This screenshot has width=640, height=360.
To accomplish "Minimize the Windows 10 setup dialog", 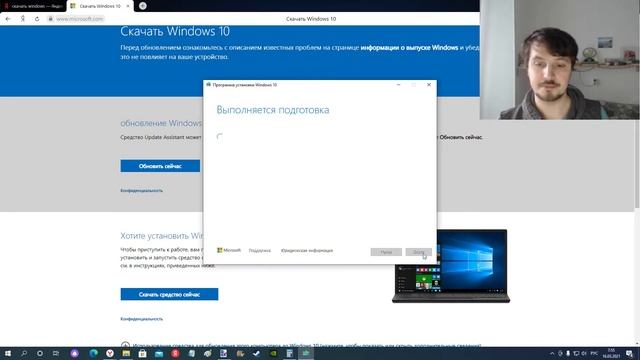I will 399,85.
